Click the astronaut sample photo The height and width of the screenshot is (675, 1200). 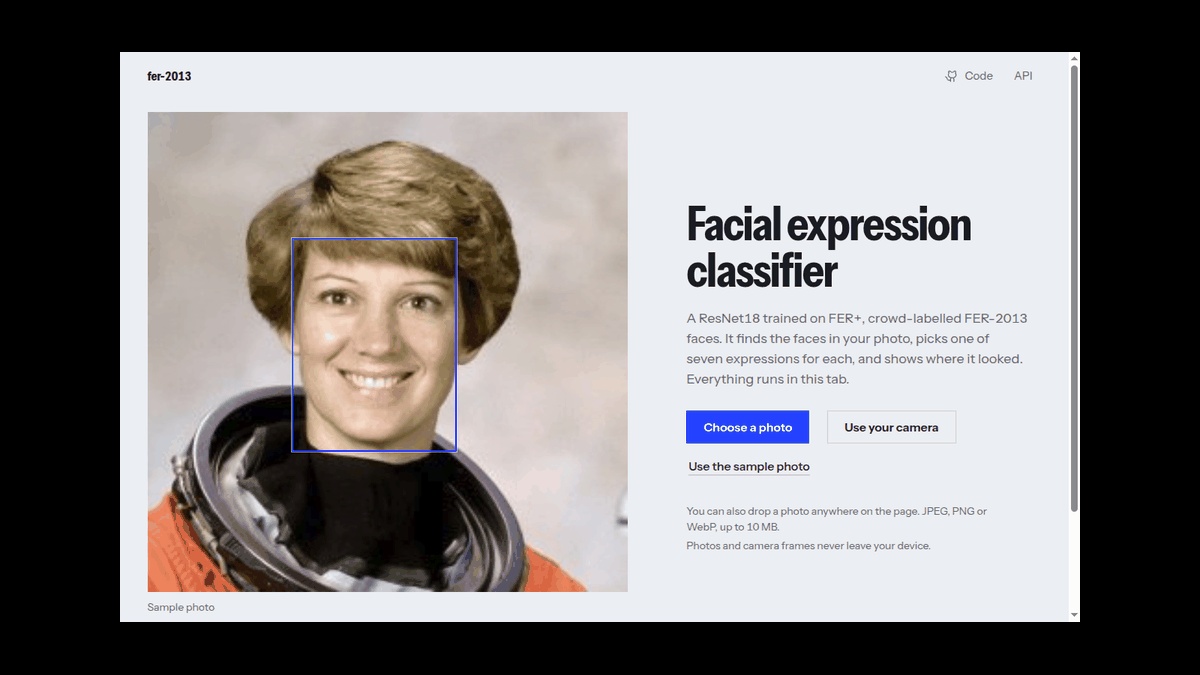pos(388,352)
